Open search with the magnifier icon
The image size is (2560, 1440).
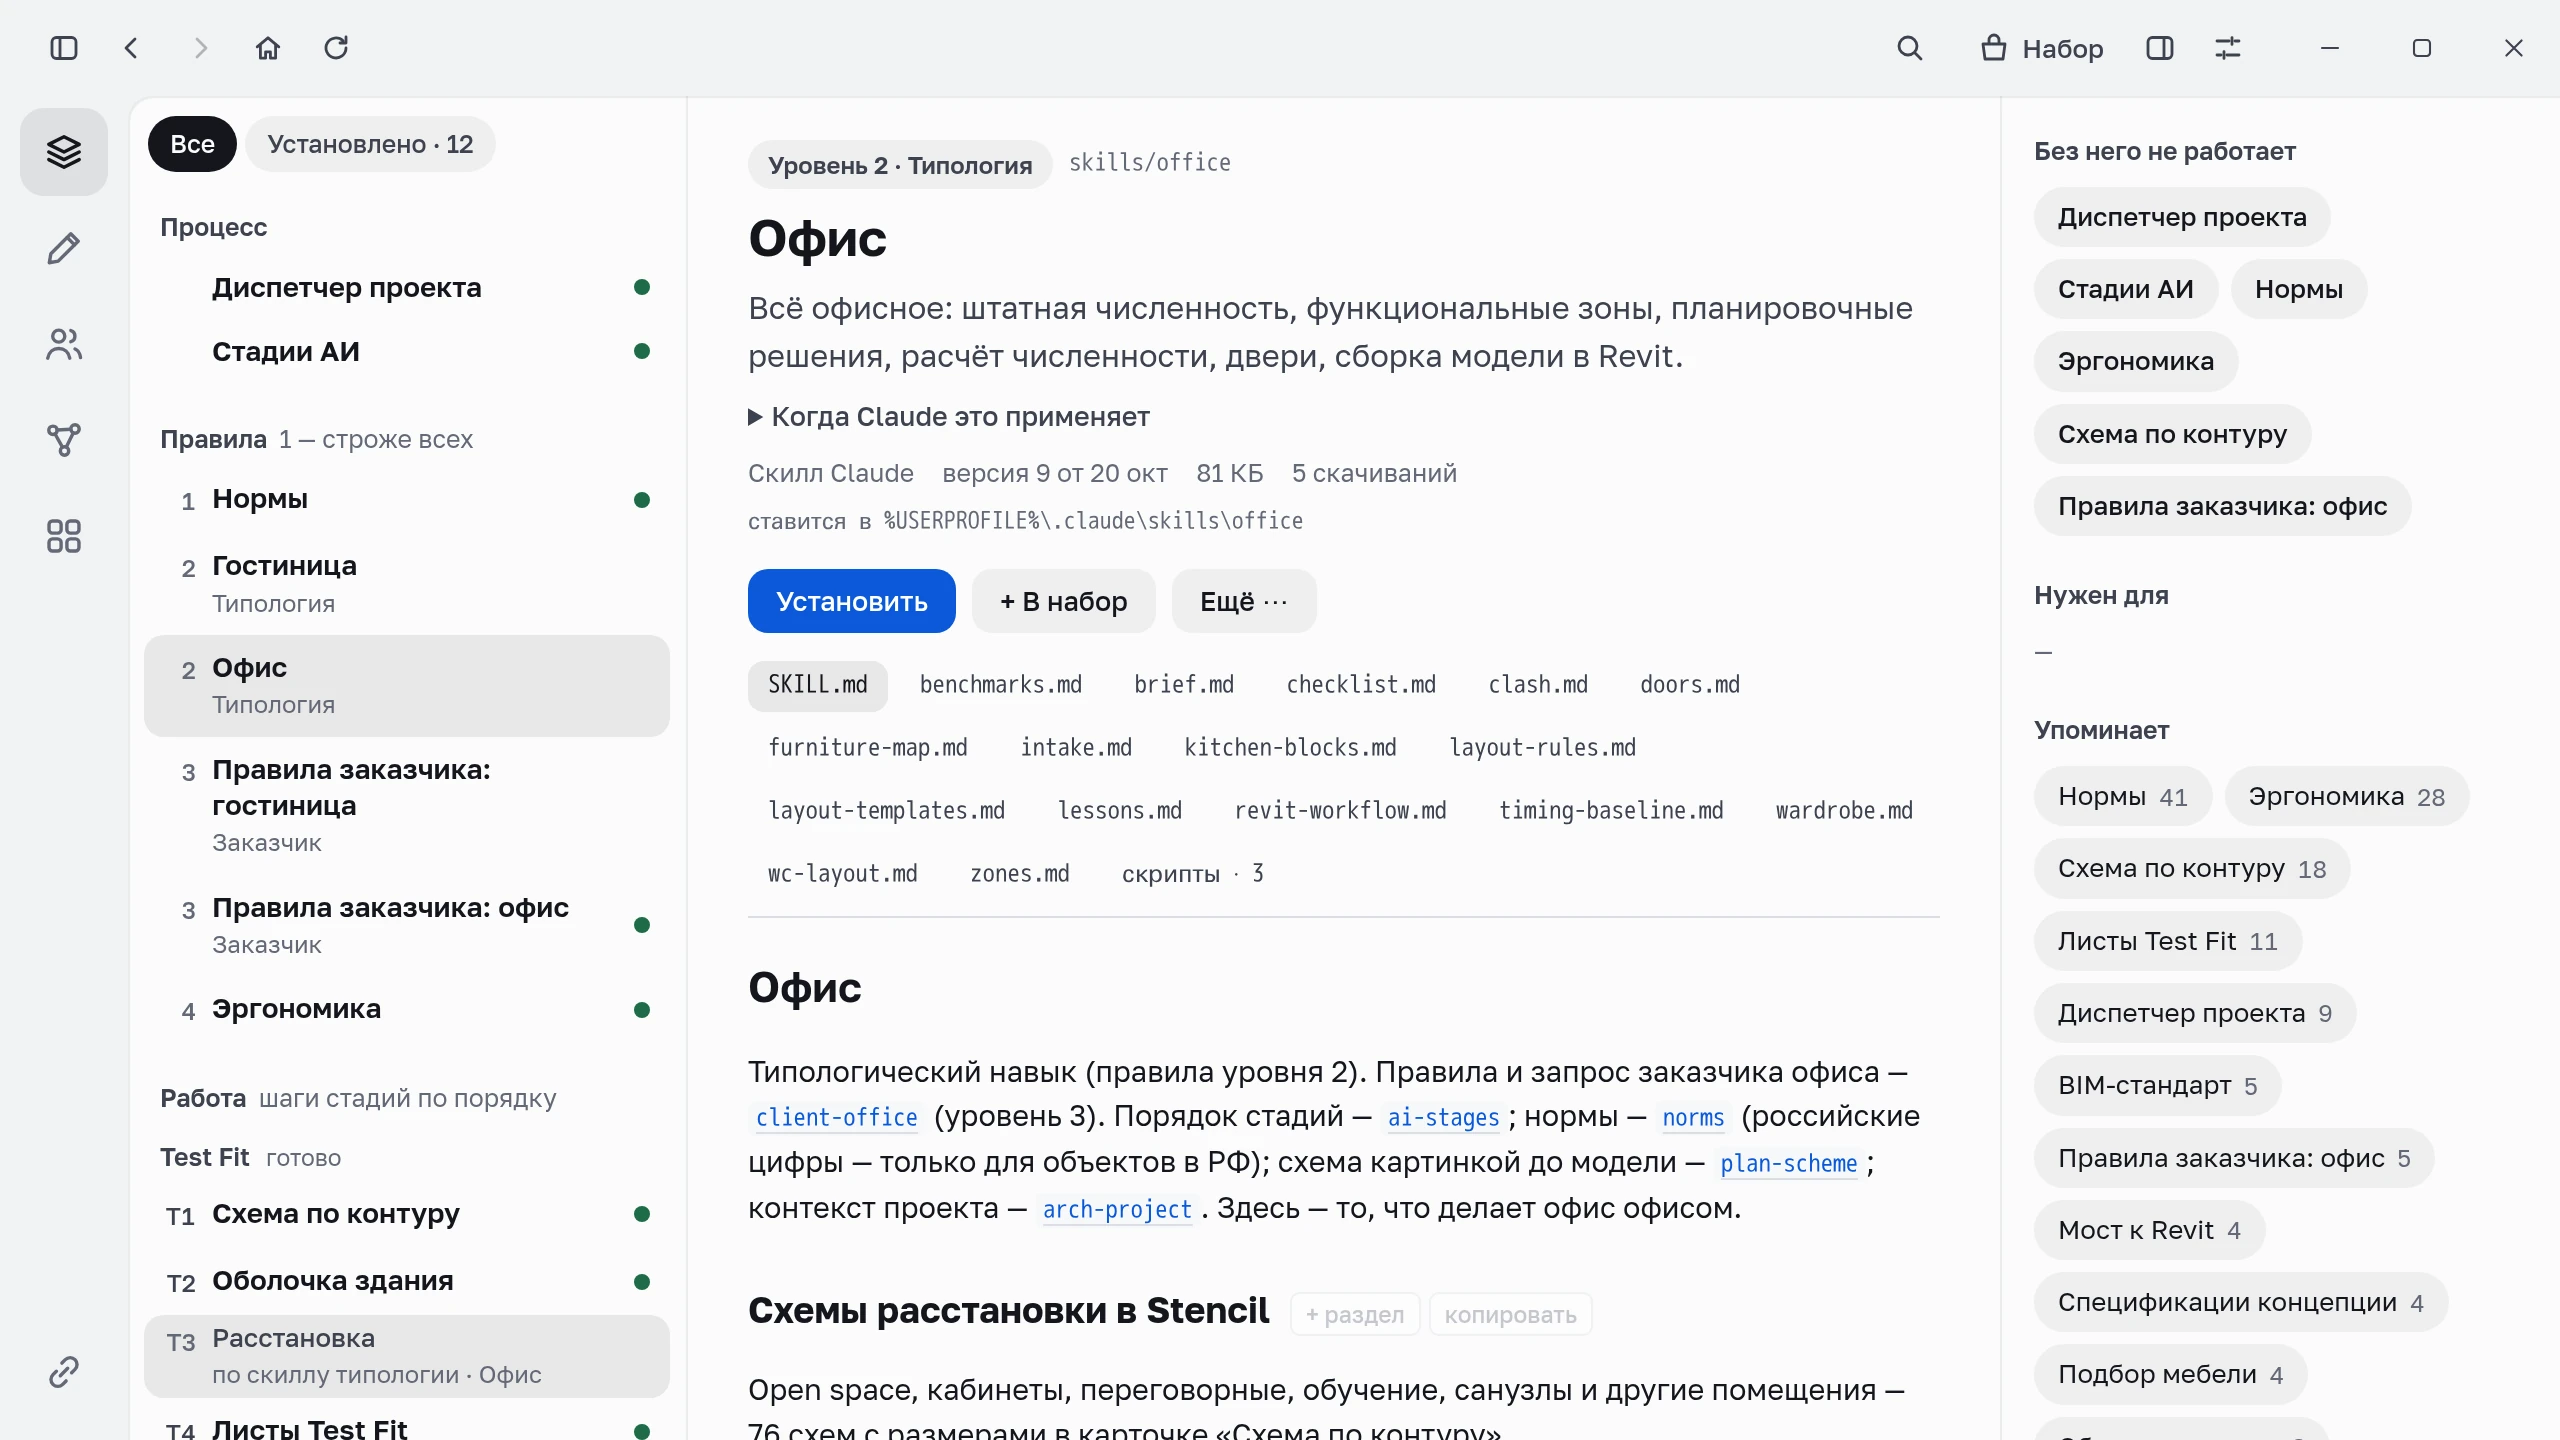coord(1910,48)
